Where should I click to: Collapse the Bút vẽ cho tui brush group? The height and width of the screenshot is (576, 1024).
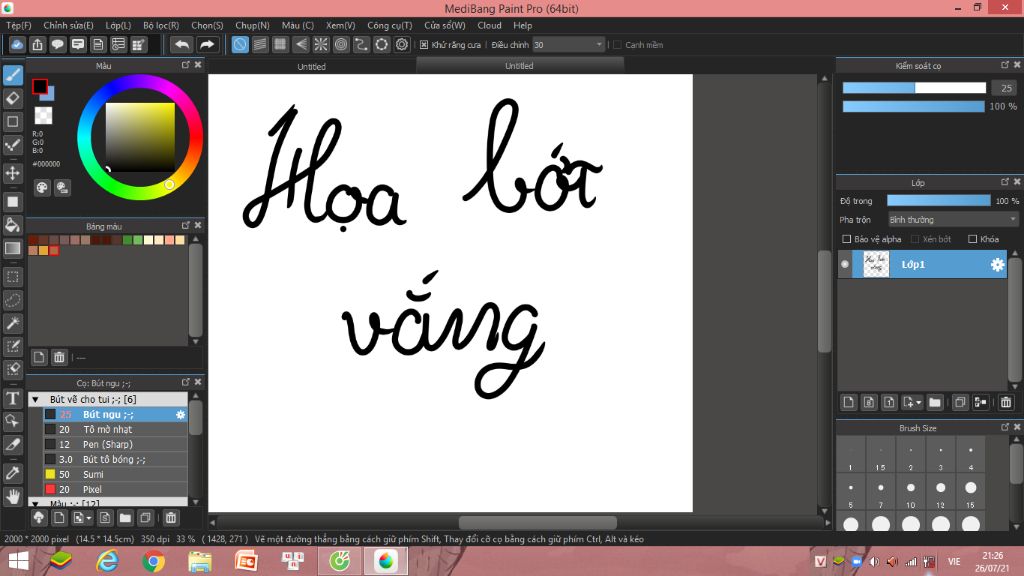(36, 399)
